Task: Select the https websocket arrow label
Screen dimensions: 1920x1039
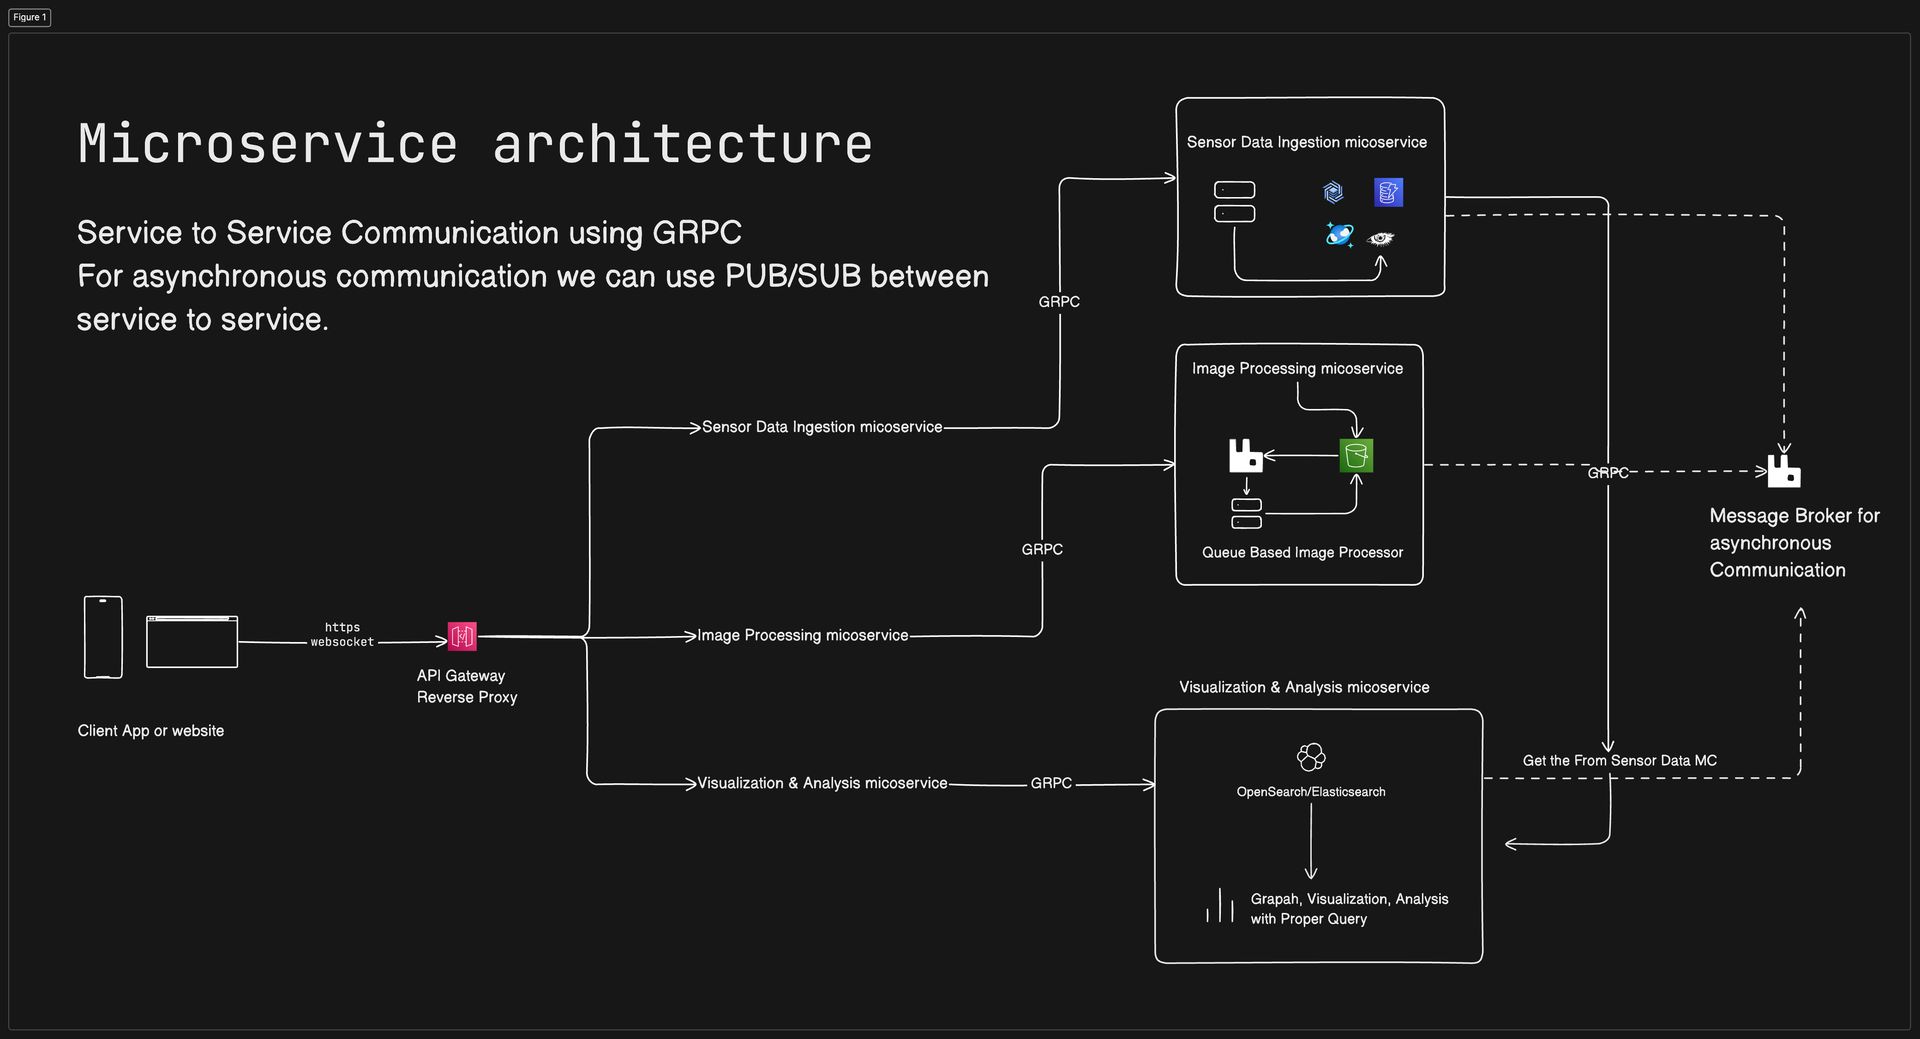Action: (342, 634)
